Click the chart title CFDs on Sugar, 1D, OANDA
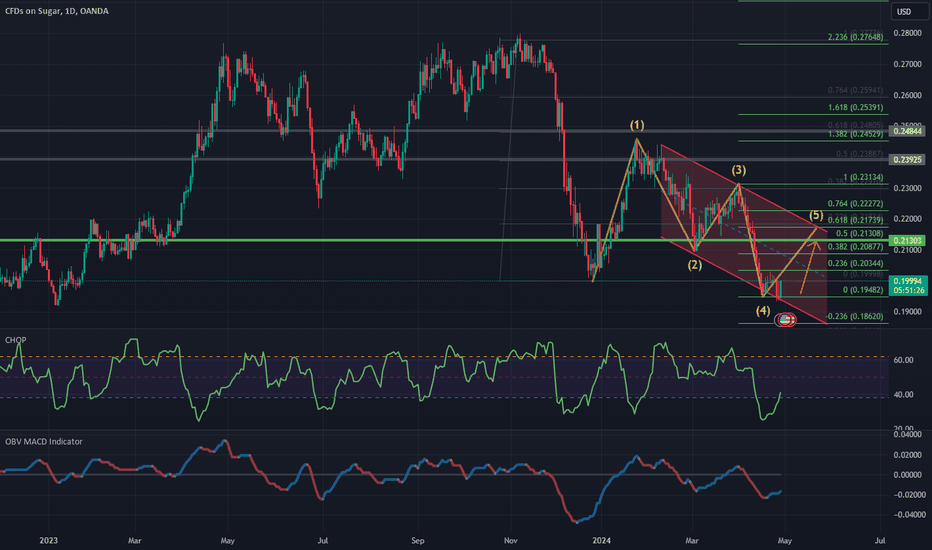932x550 pixels. click(x=57, y=11)
